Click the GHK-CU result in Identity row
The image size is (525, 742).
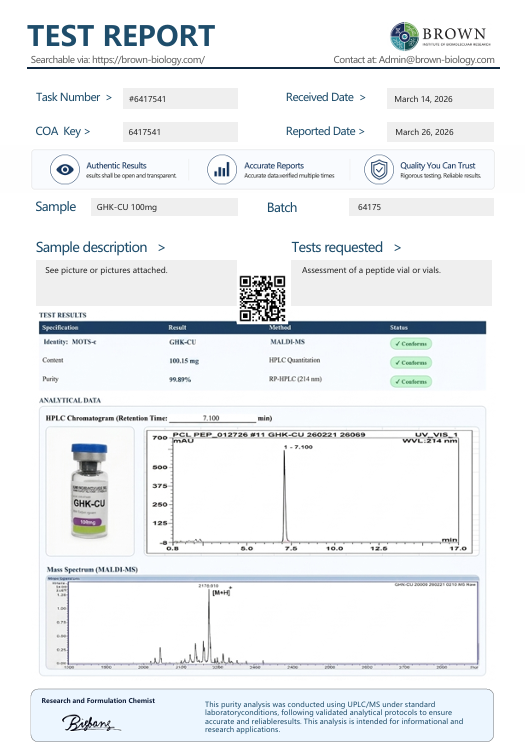point(183,342)
